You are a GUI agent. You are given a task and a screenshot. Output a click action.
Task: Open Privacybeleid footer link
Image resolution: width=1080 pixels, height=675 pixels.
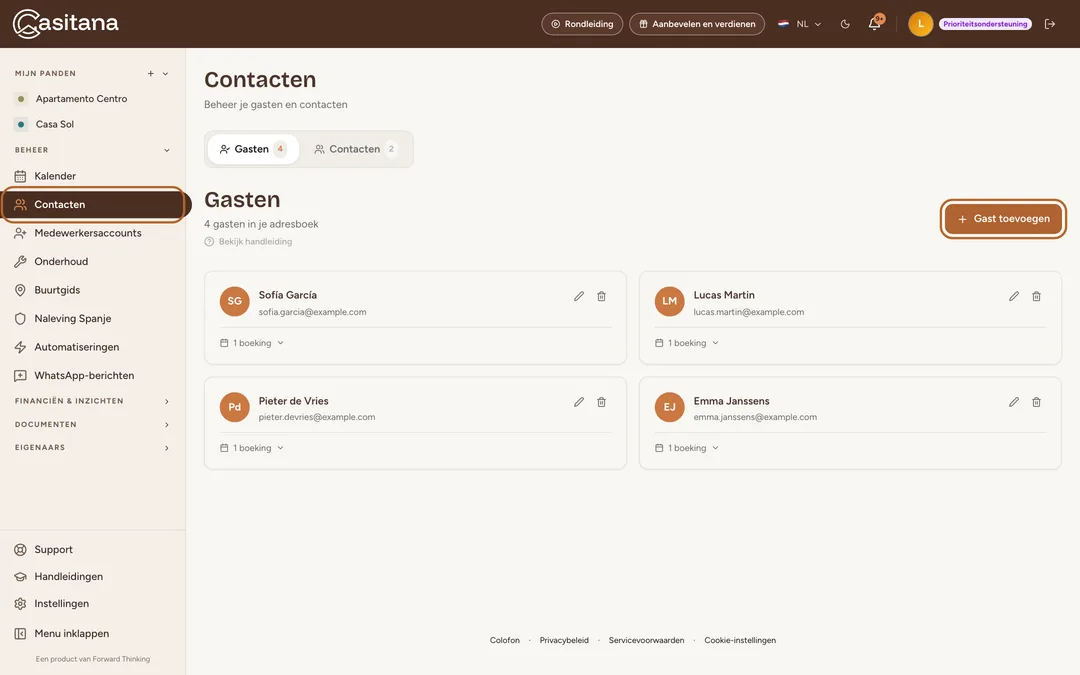point(564,641)
